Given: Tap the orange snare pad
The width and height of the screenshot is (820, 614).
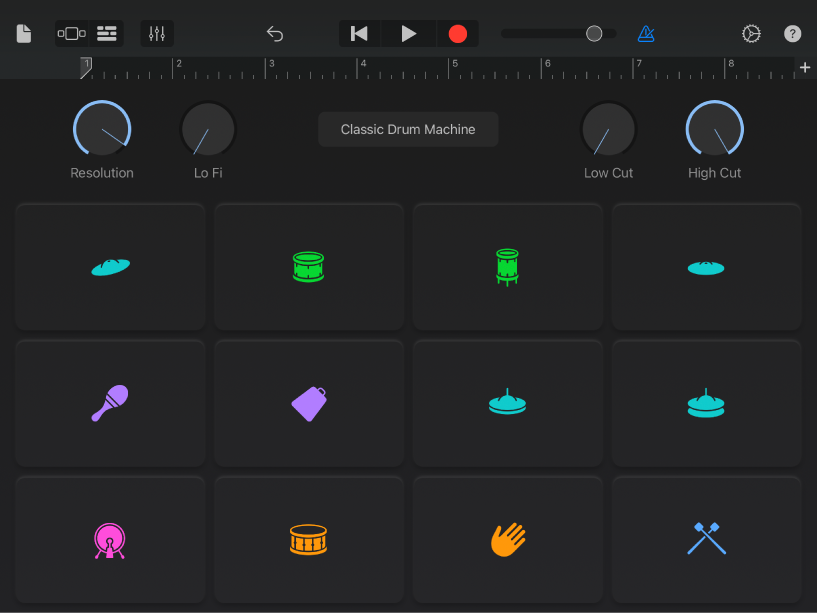Looking at the screenshot, I should (x=308, y=539).
